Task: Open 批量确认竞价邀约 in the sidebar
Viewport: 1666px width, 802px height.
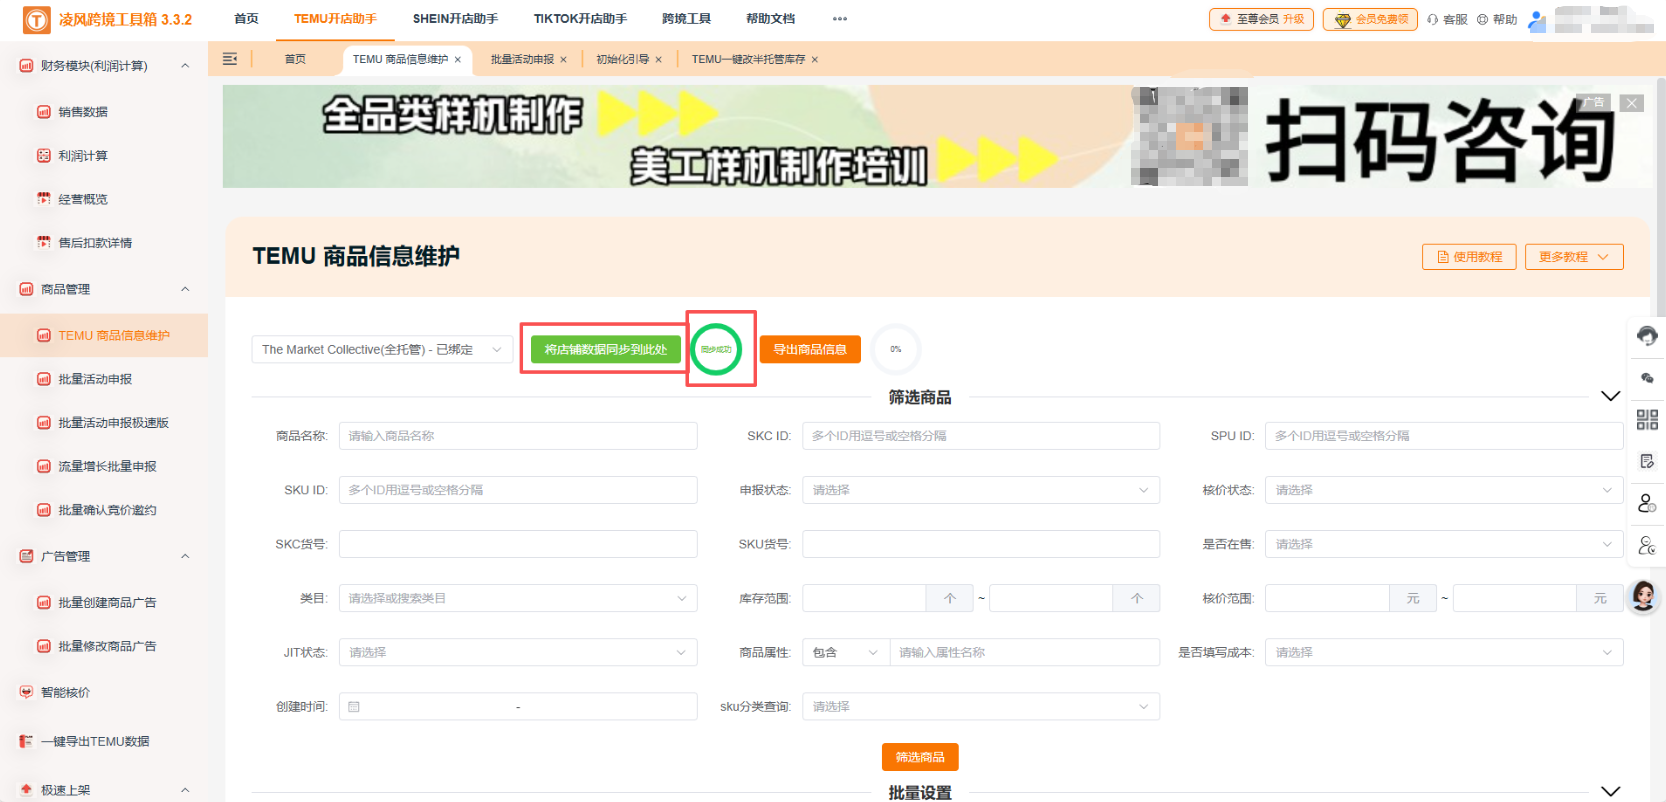Action: coord(107,510)
